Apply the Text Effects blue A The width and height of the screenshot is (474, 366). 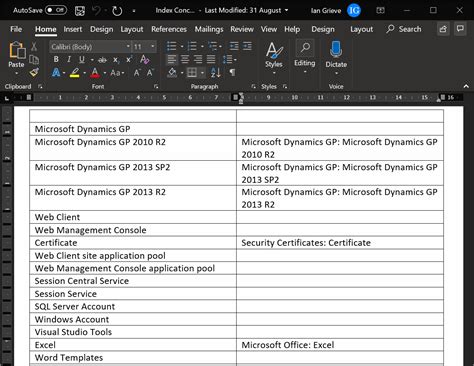click(56, 72)
